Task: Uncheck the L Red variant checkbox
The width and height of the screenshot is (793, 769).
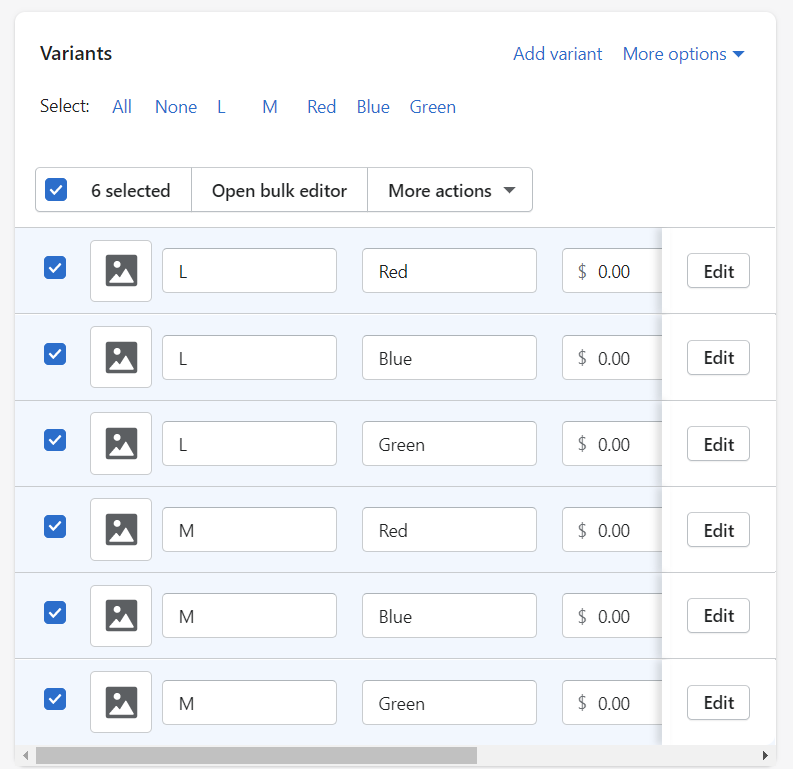Action: pyautogui.click(x=55, y=268)
